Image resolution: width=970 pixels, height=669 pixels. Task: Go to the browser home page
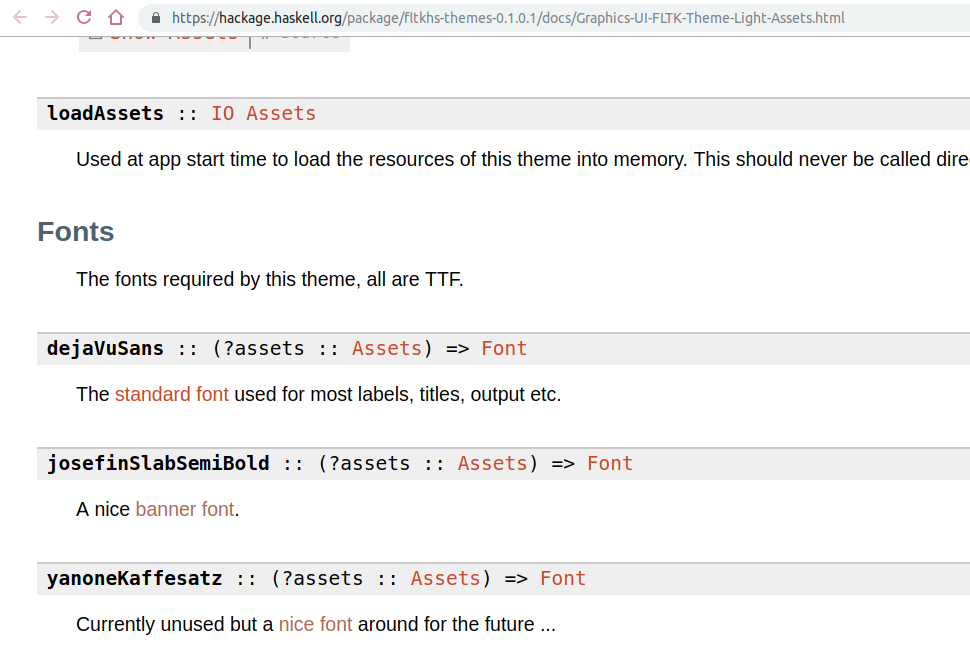116,17
